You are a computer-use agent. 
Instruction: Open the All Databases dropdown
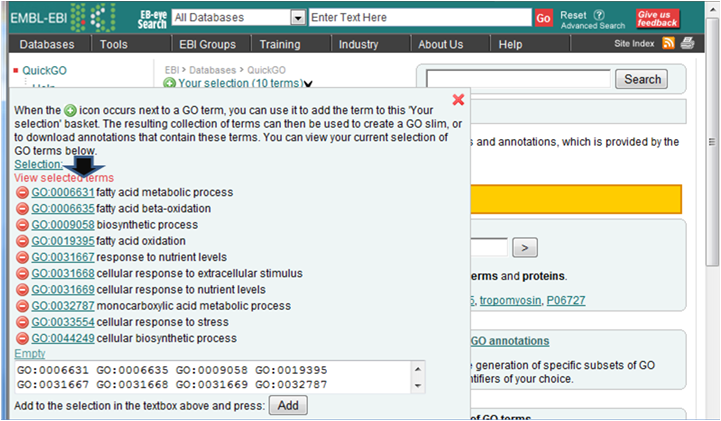tap(298, 17)
